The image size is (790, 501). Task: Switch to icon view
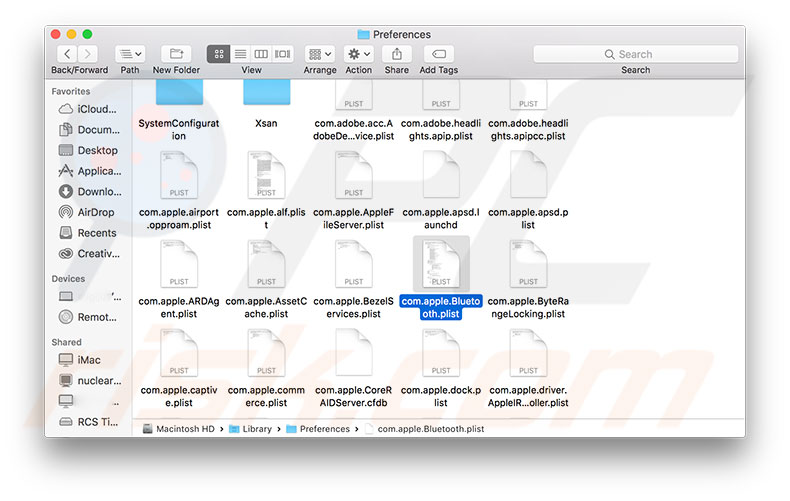[x=219, y=54]
